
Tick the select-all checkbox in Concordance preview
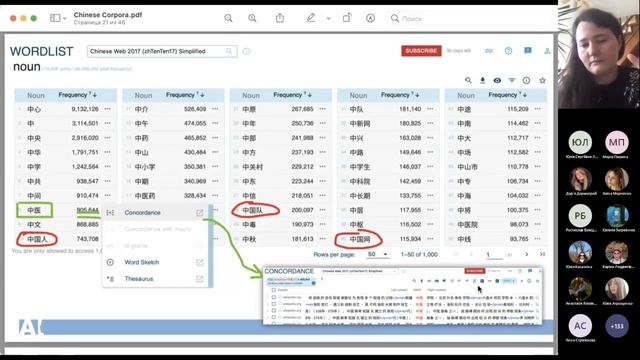pos(273,290)
